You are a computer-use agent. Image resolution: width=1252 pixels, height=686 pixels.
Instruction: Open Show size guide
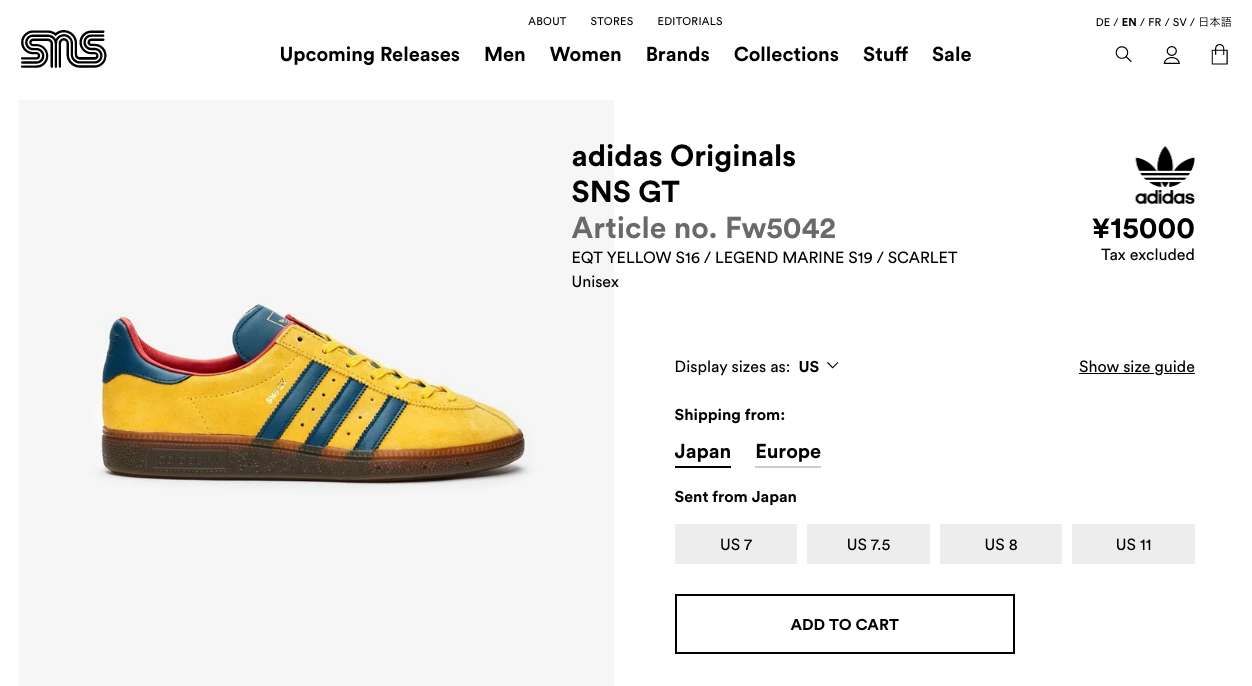(x=1136, y=366)
